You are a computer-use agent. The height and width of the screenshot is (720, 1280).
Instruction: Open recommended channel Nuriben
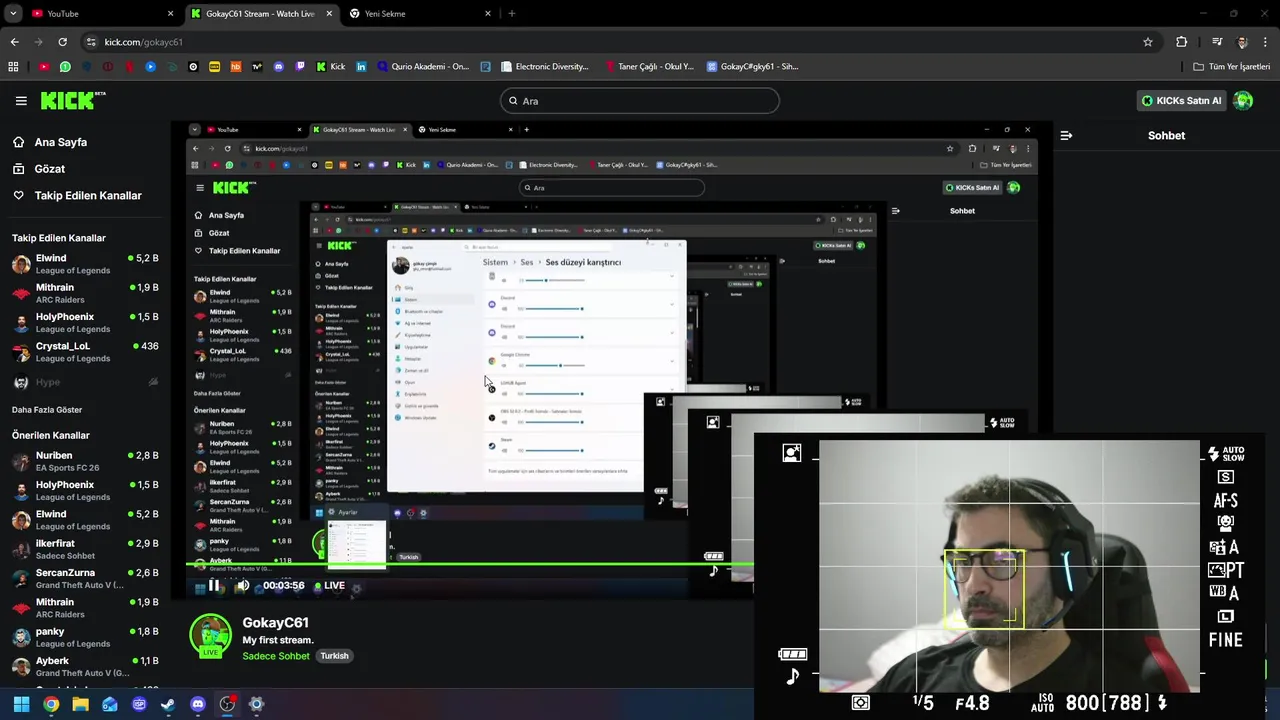[x=85, y=461]
